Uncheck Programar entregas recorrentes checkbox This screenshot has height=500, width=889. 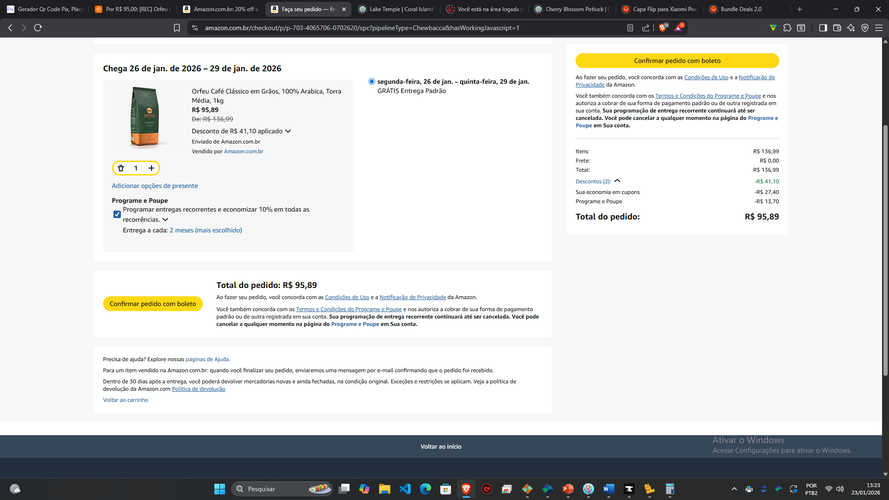pos(117,214)
